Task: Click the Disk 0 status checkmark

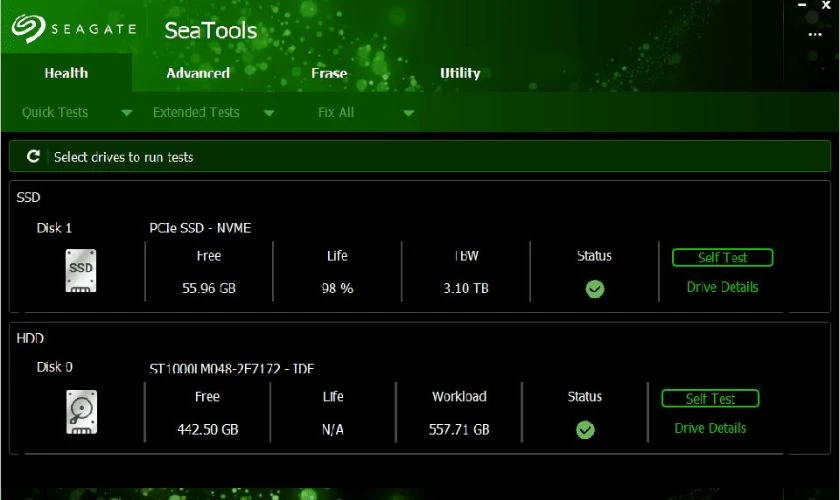Action: tap(585, 430)
